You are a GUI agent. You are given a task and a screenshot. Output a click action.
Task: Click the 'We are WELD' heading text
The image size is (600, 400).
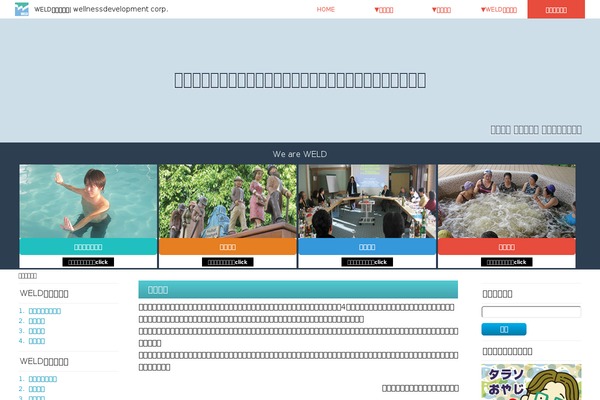tap(300, 154)
